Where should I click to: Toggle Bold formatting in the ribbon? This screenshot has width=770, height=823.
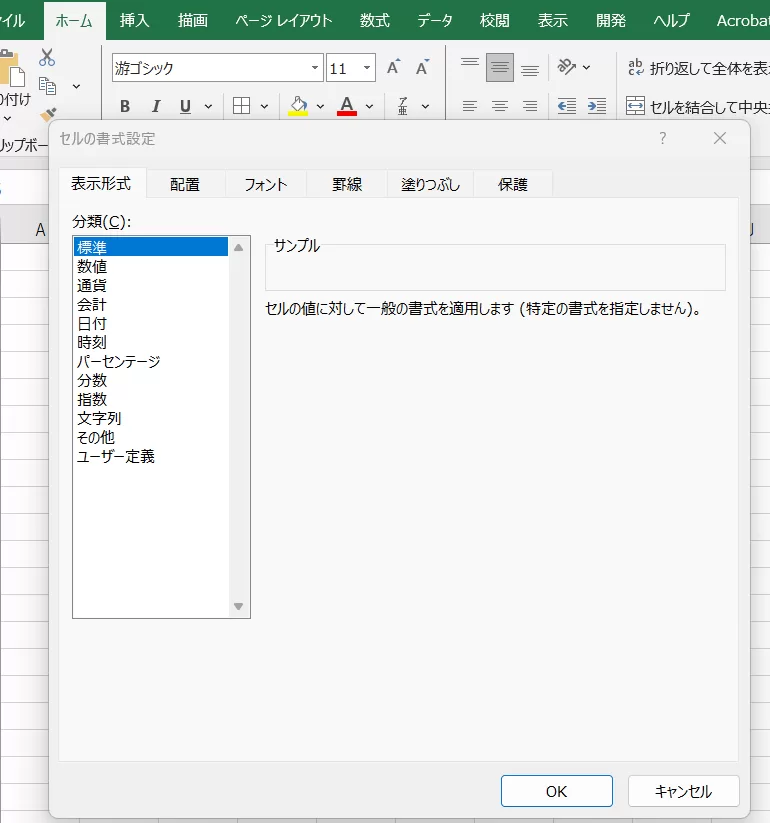pyautogui.click(x=125, y=106)
